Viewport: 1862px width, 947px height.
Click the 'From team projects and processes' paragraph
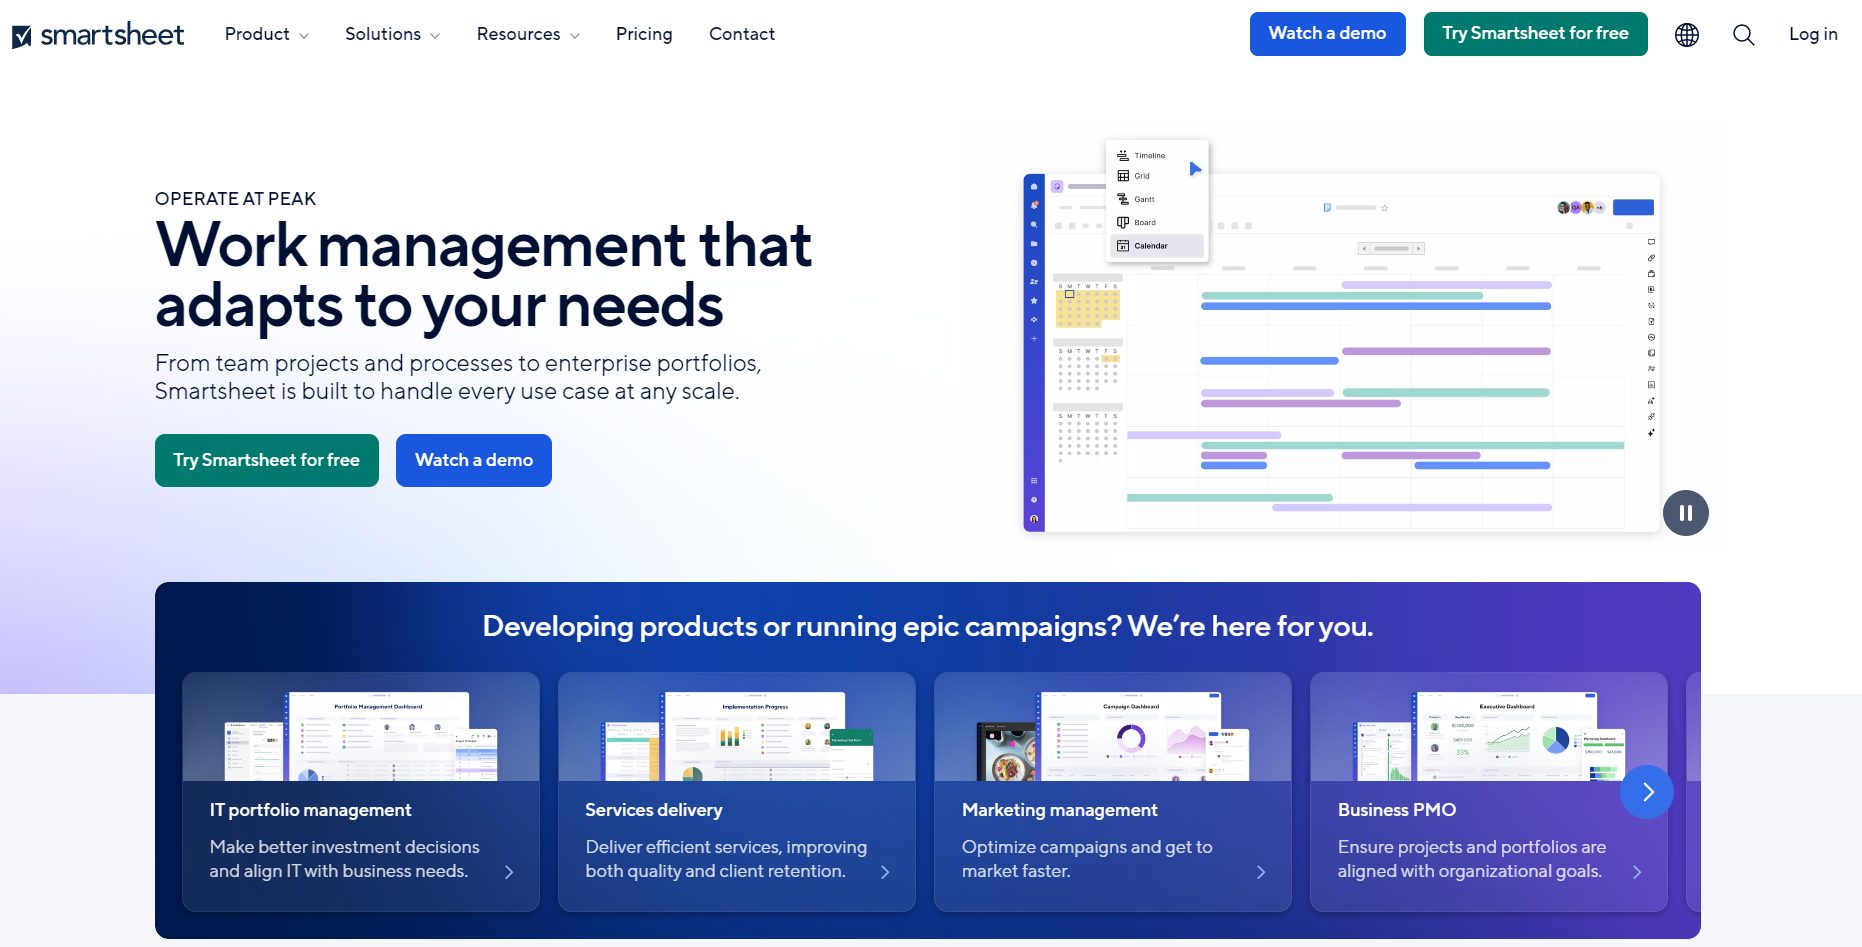458,377
